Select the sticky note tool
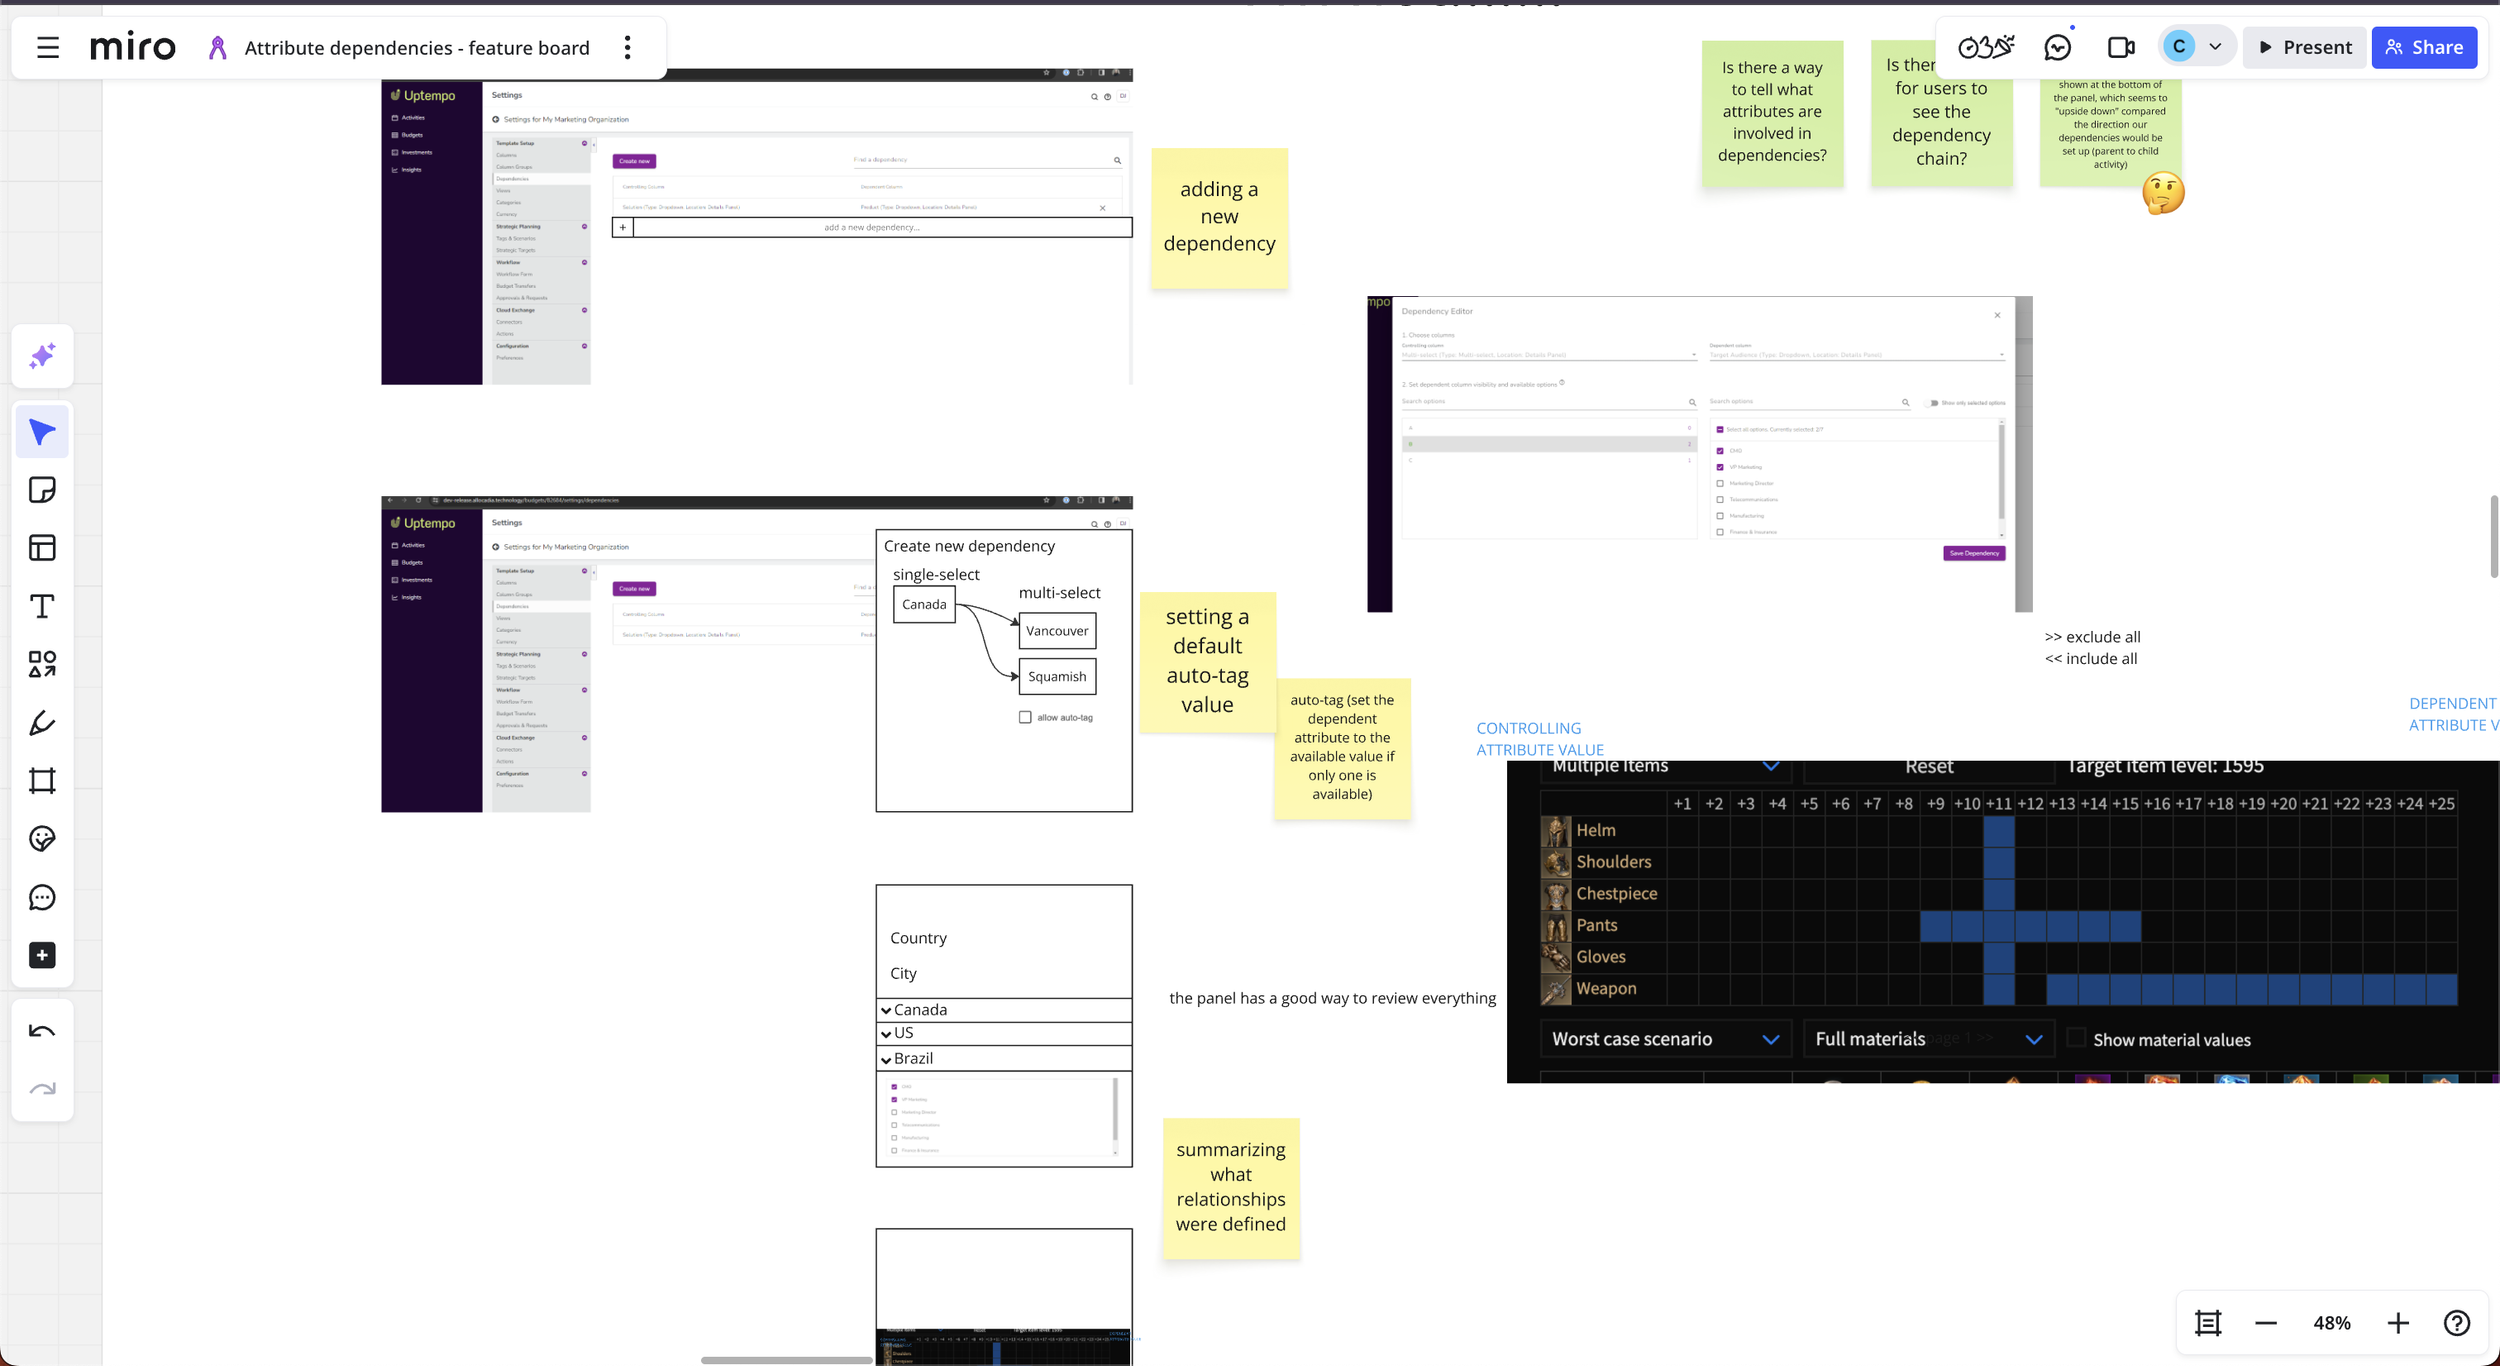2500x1366 pixels. (42, 490)
